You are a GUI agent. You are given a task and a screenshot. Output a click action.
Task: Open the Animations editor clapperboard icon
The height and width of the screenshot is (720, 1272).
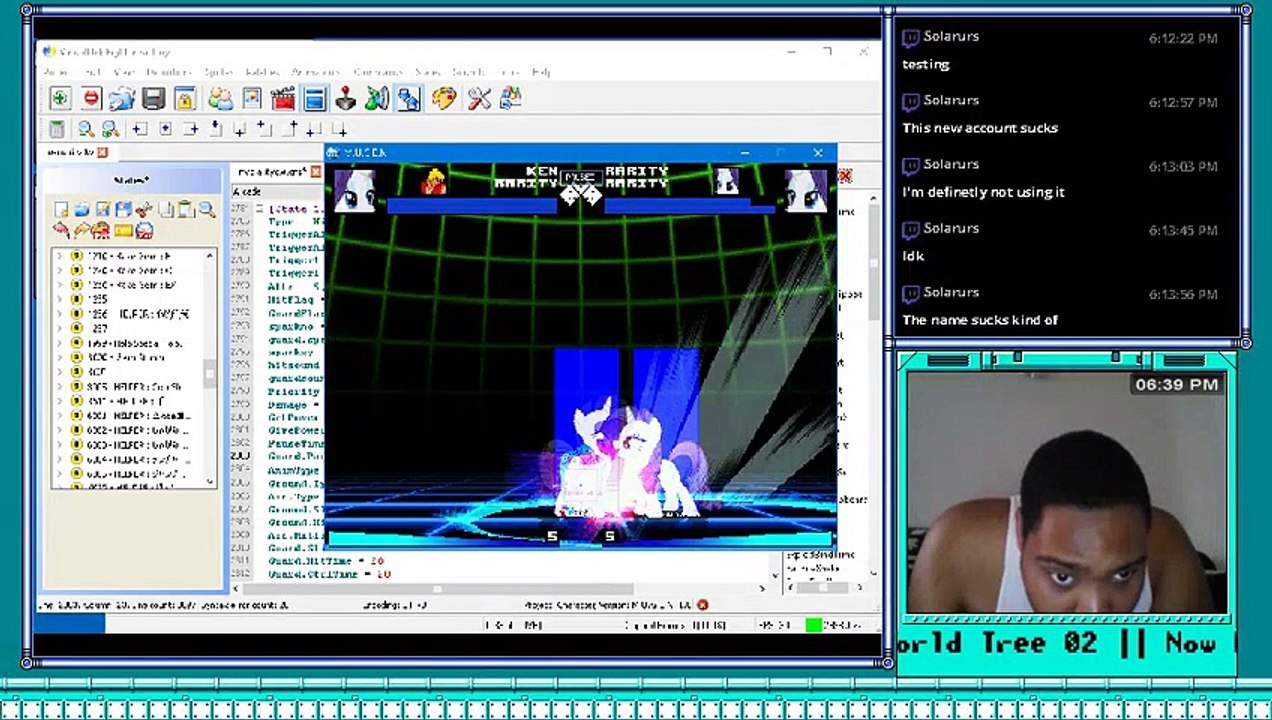tap(283, 98)
